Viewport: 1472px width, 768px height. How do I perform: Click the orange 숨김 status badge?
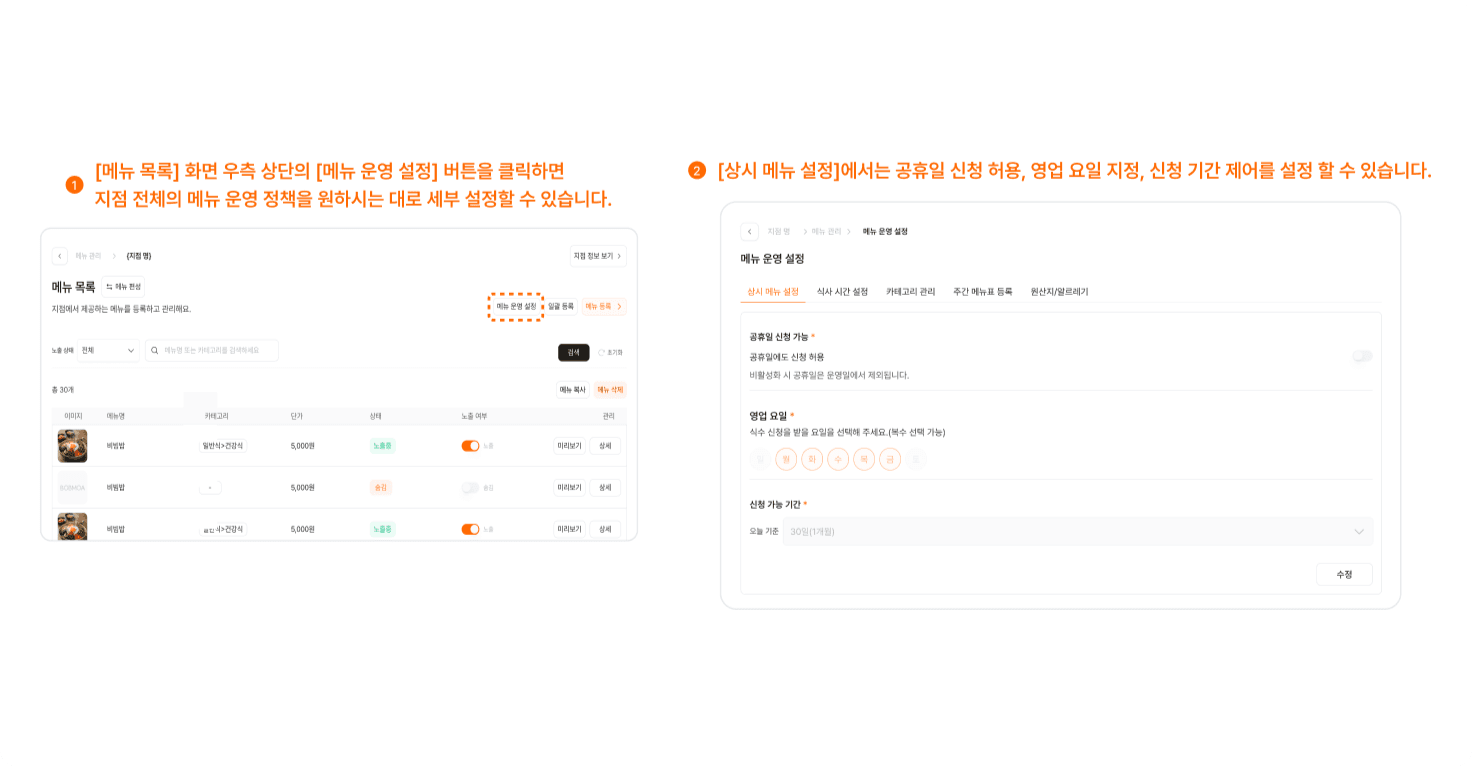380,488
